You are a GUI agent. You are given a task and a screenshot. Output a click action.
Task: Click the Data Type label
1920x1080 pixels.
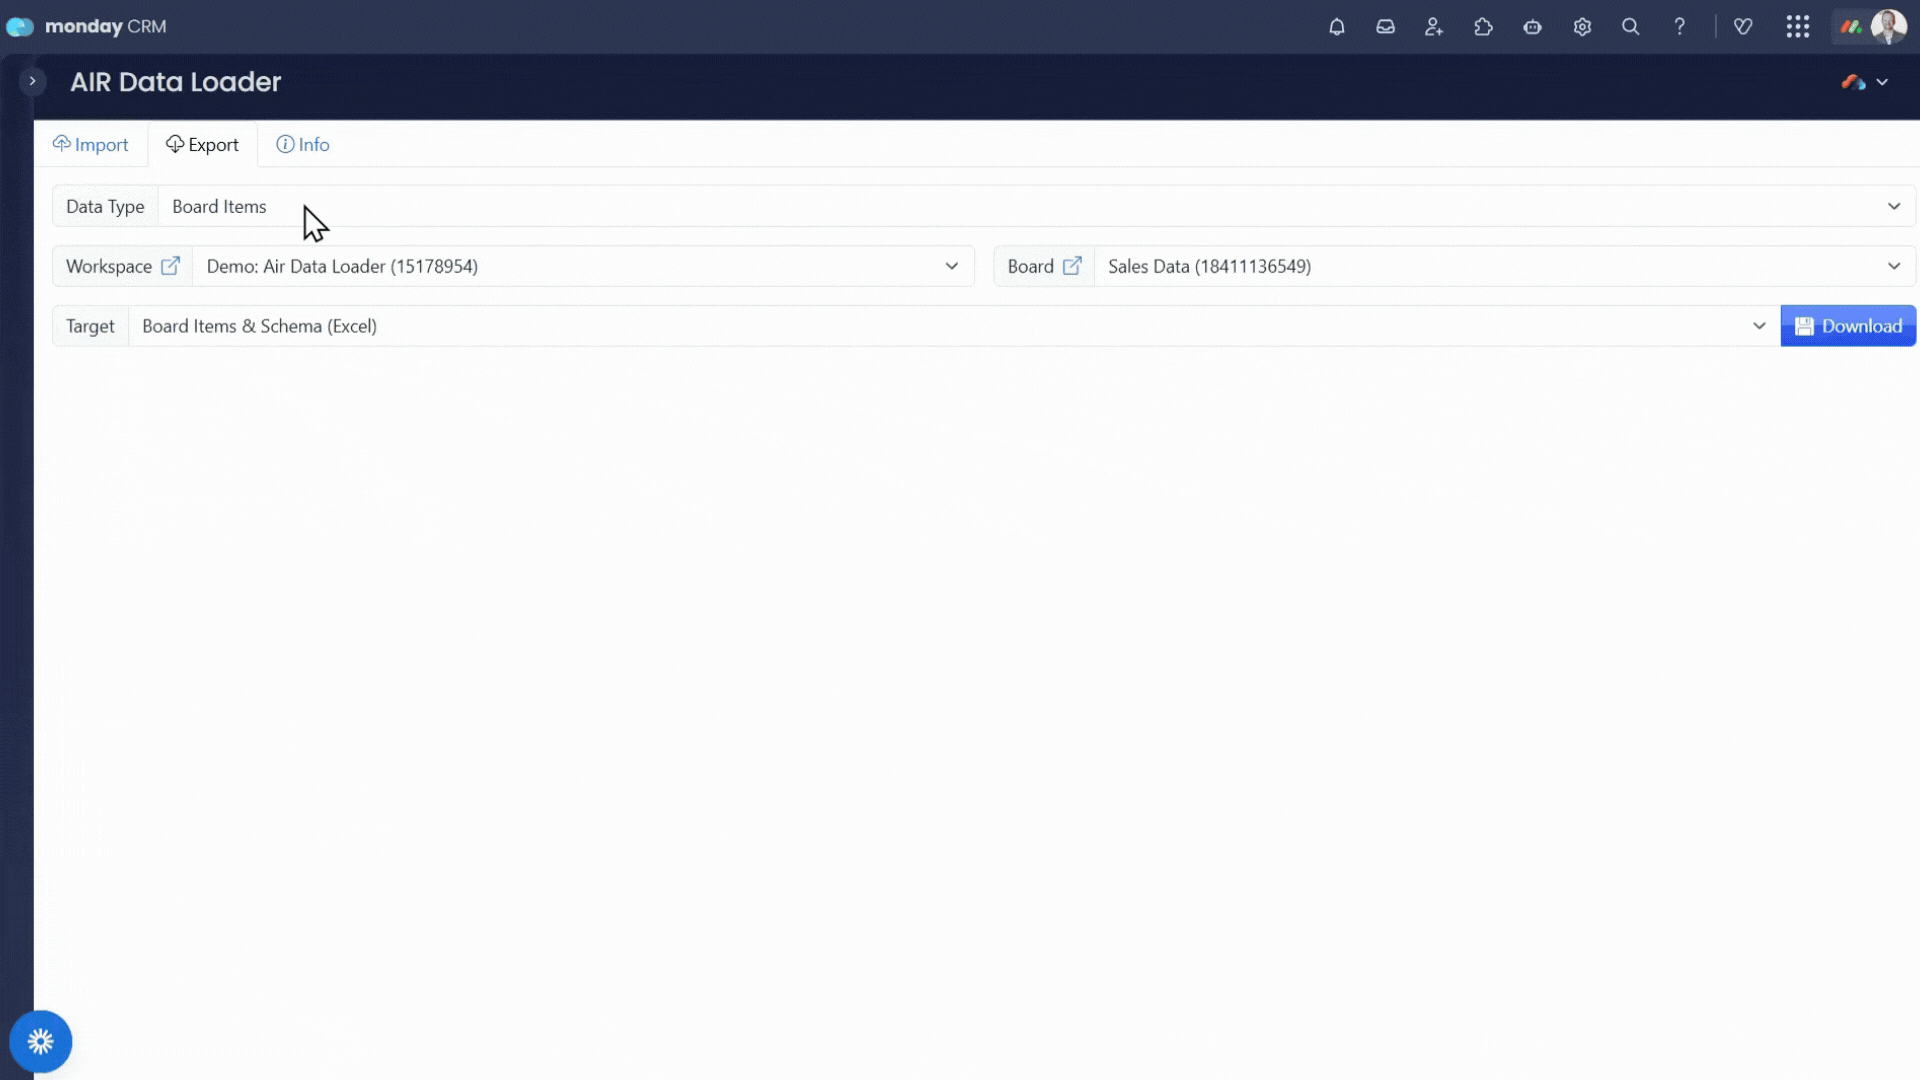(x=105, y=206)
